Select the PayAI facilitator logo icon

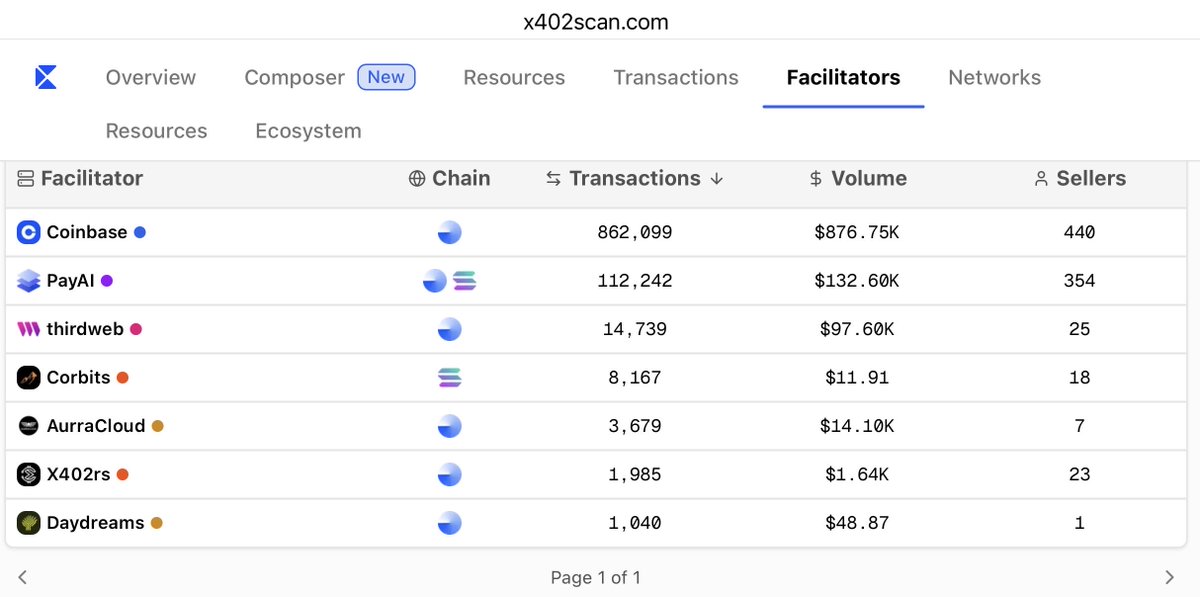(x=27, y=280)
